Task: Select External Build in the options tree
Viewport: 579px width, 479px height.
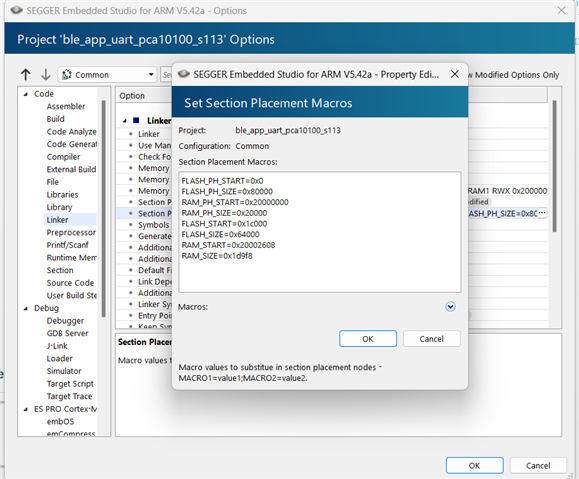Action: pos(71,169)
